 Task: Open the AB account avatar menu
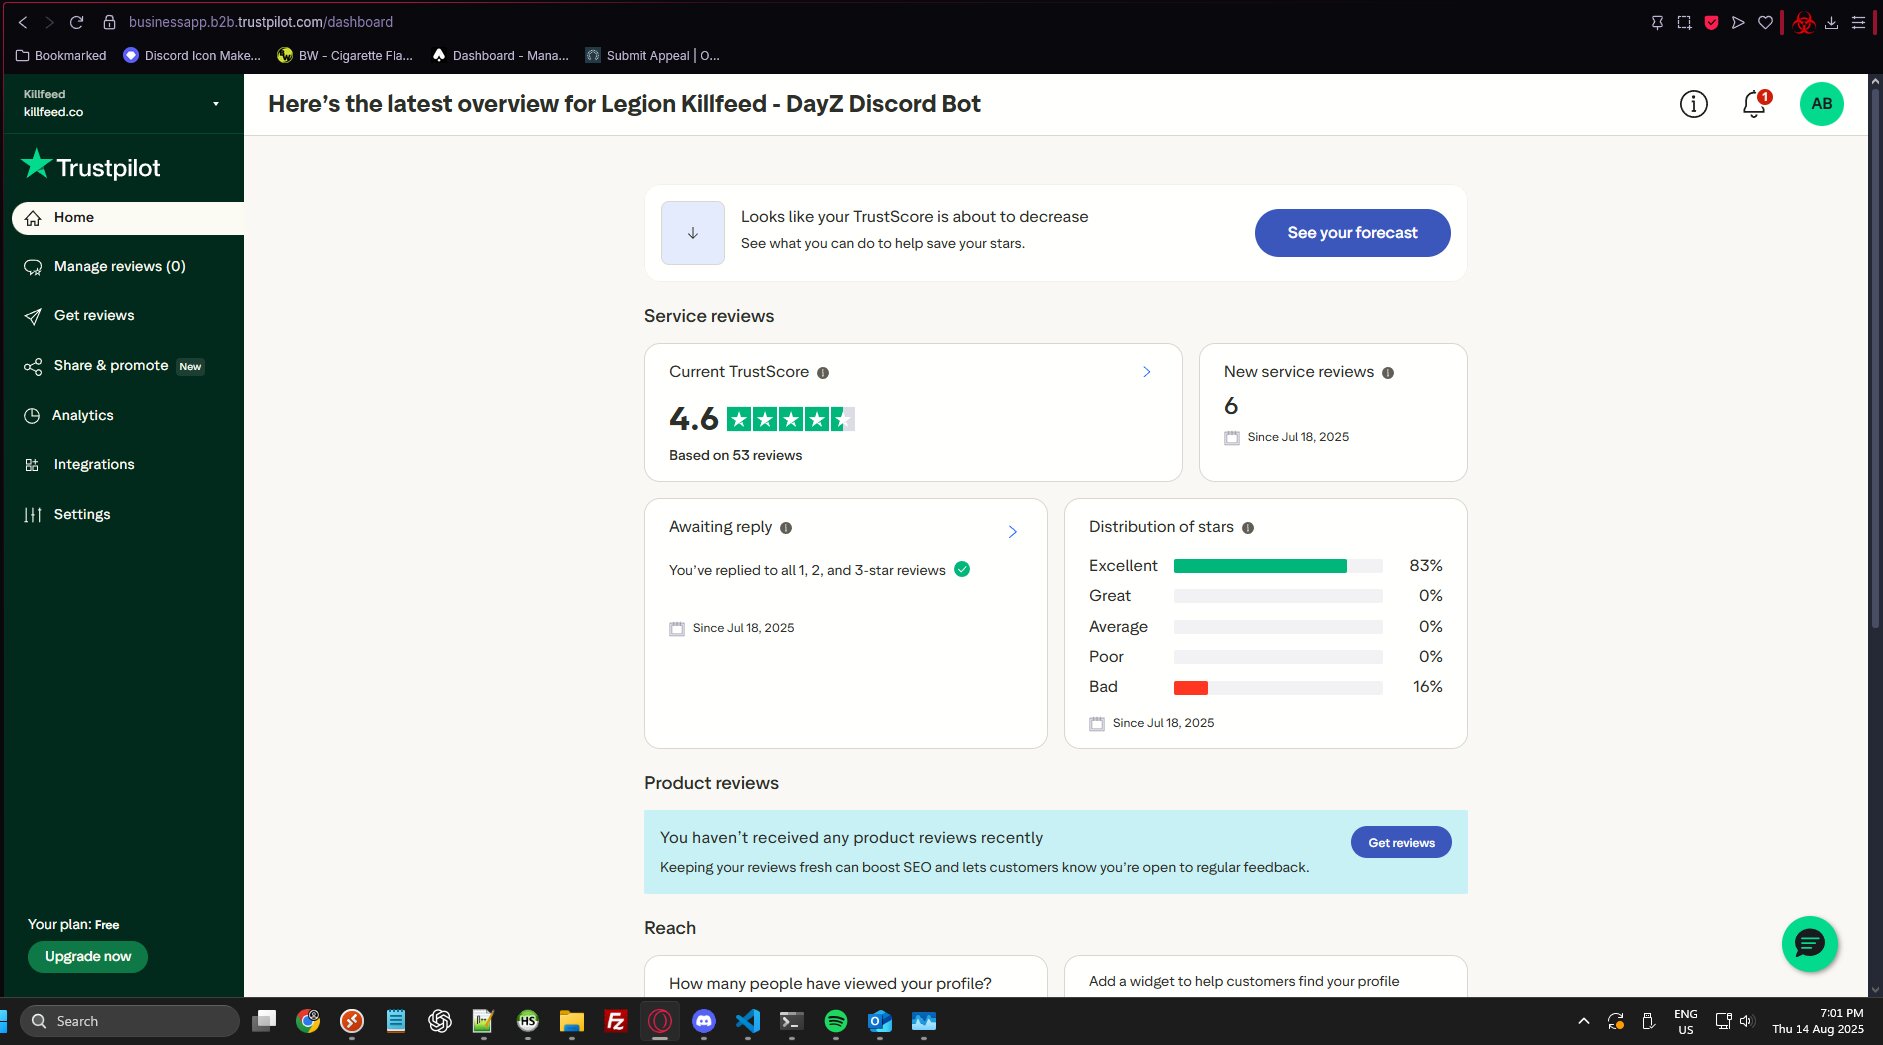click(1821, 104)
